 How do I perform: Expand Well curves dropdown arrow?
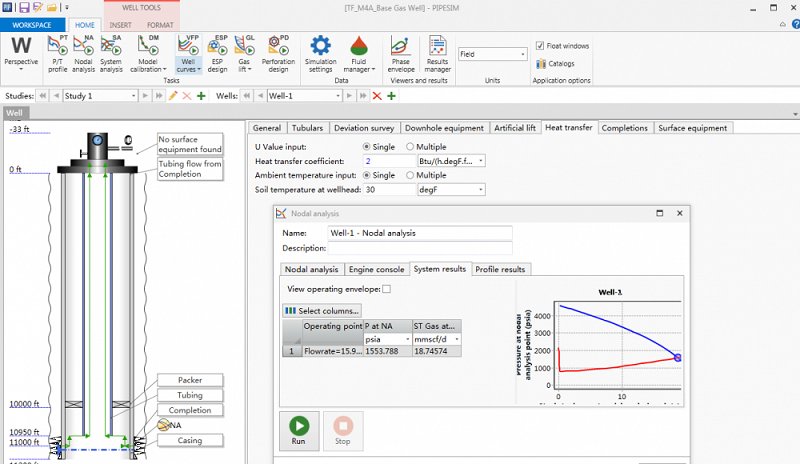coord(199,69)
